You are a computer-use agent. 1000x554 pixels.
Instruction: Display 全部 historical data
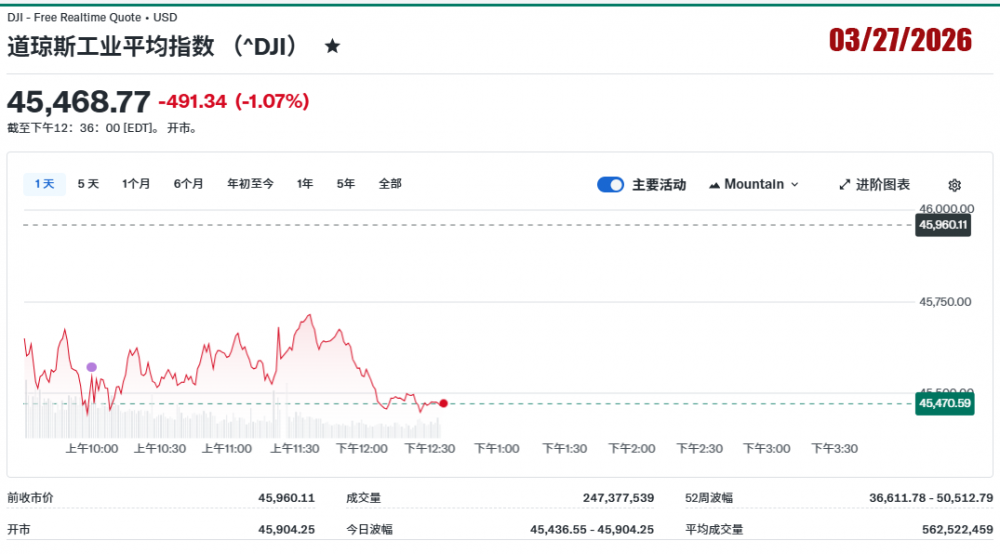click(x=390, y=184)
